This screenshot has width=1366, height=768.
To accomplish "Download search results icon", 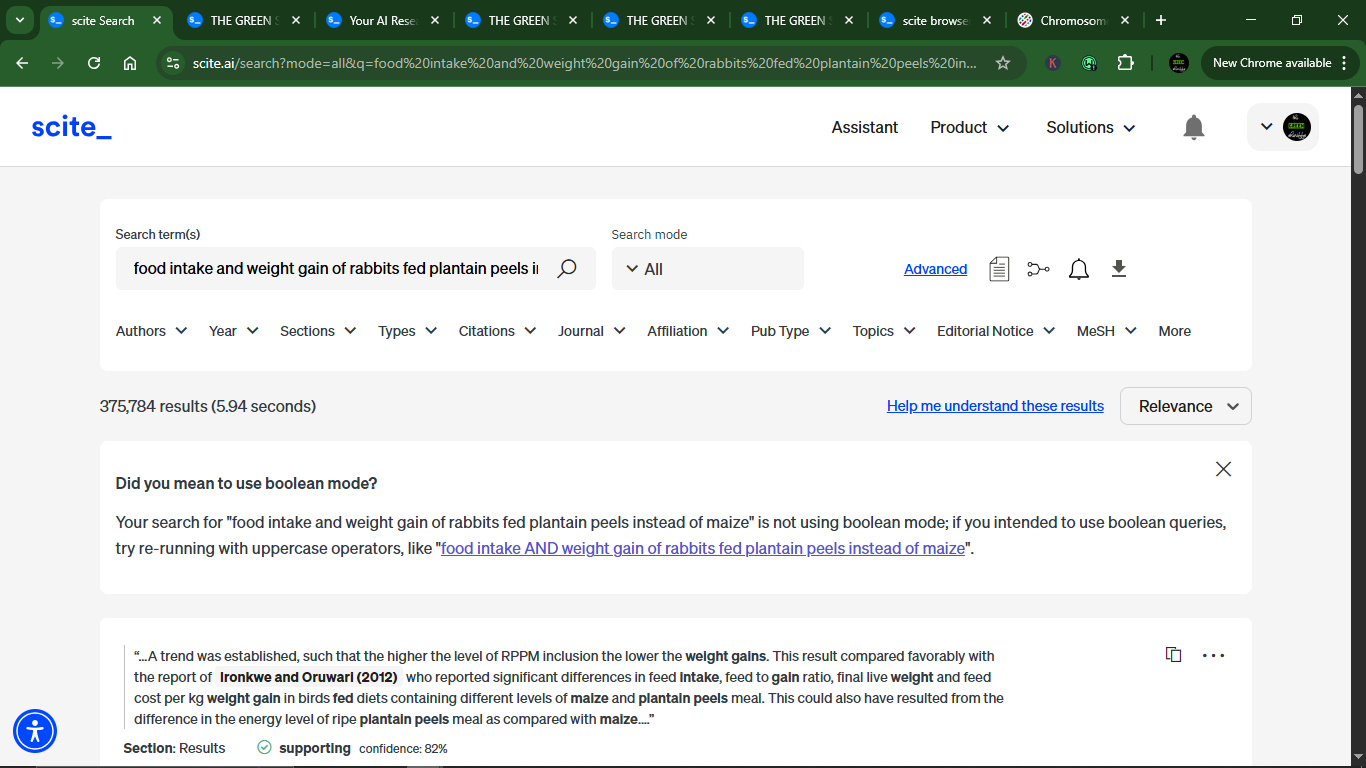I will (x=1119, y=268).
